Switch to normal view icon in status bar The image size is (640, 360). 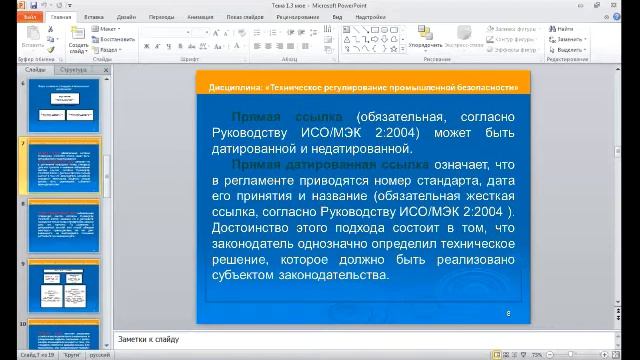(x=496, y=355)
